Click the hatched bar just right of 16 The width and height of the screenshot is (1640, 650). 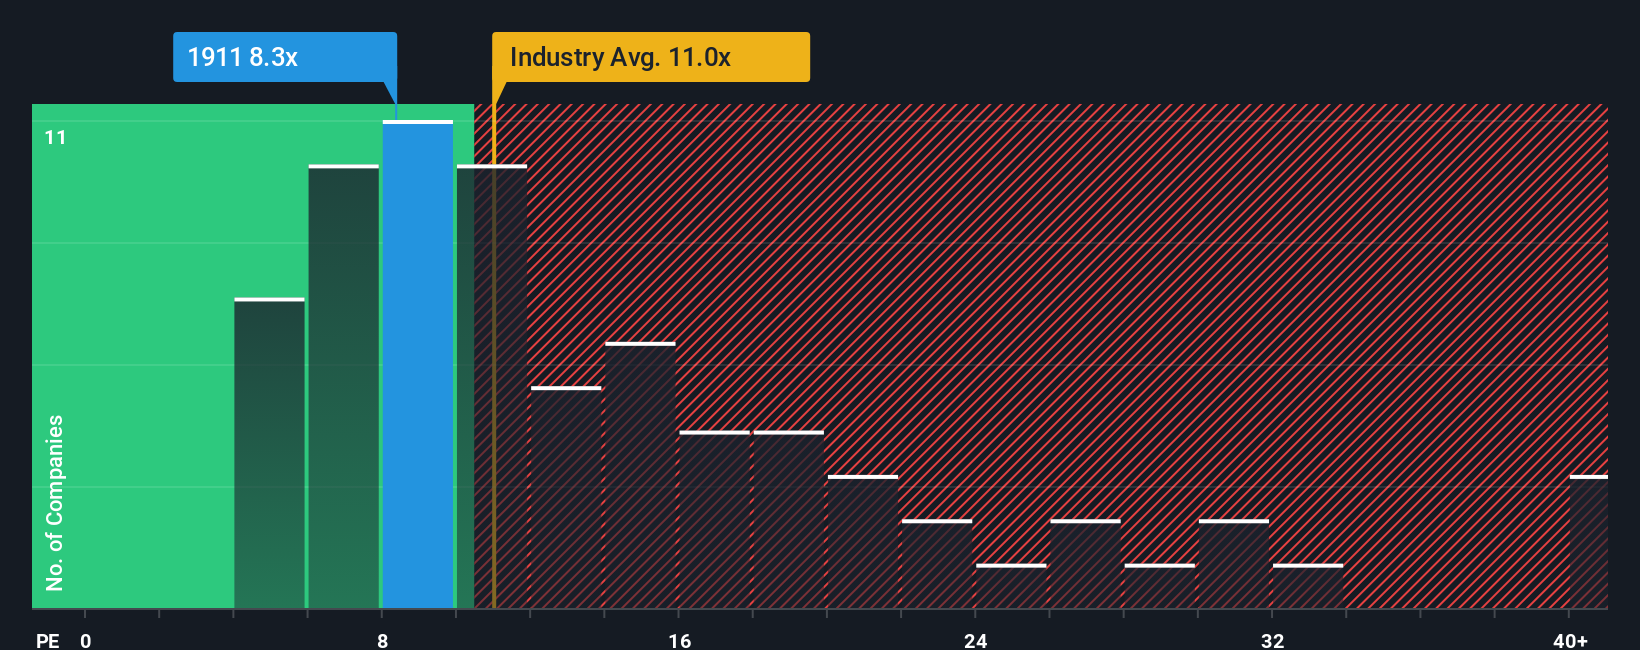(715, 520)
